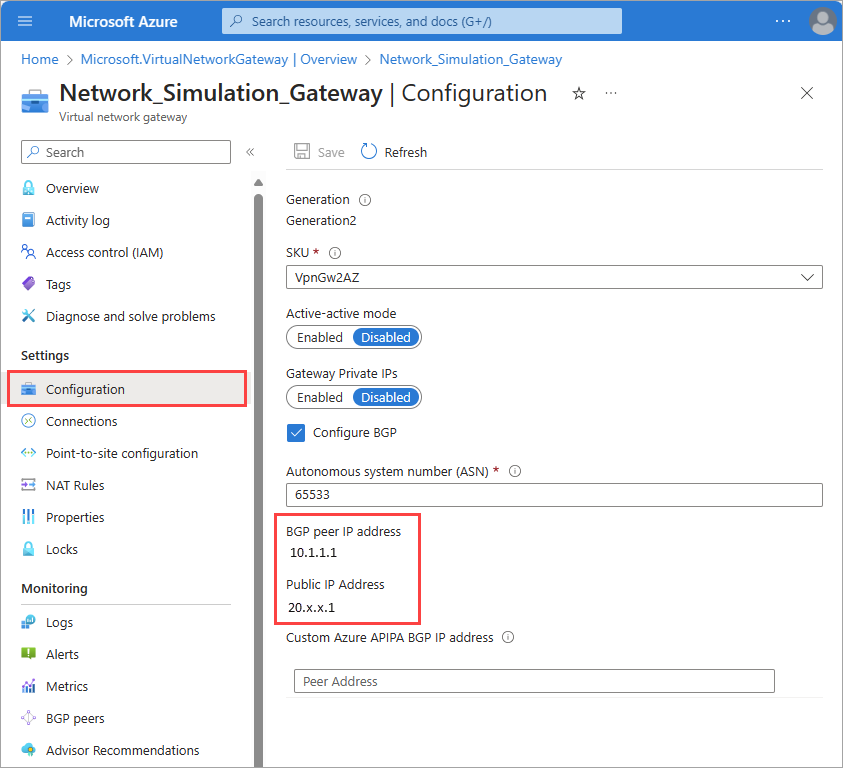Viewport: 843px width, 768px height.
Task: Click the Save button
Action: coord(319,152)
